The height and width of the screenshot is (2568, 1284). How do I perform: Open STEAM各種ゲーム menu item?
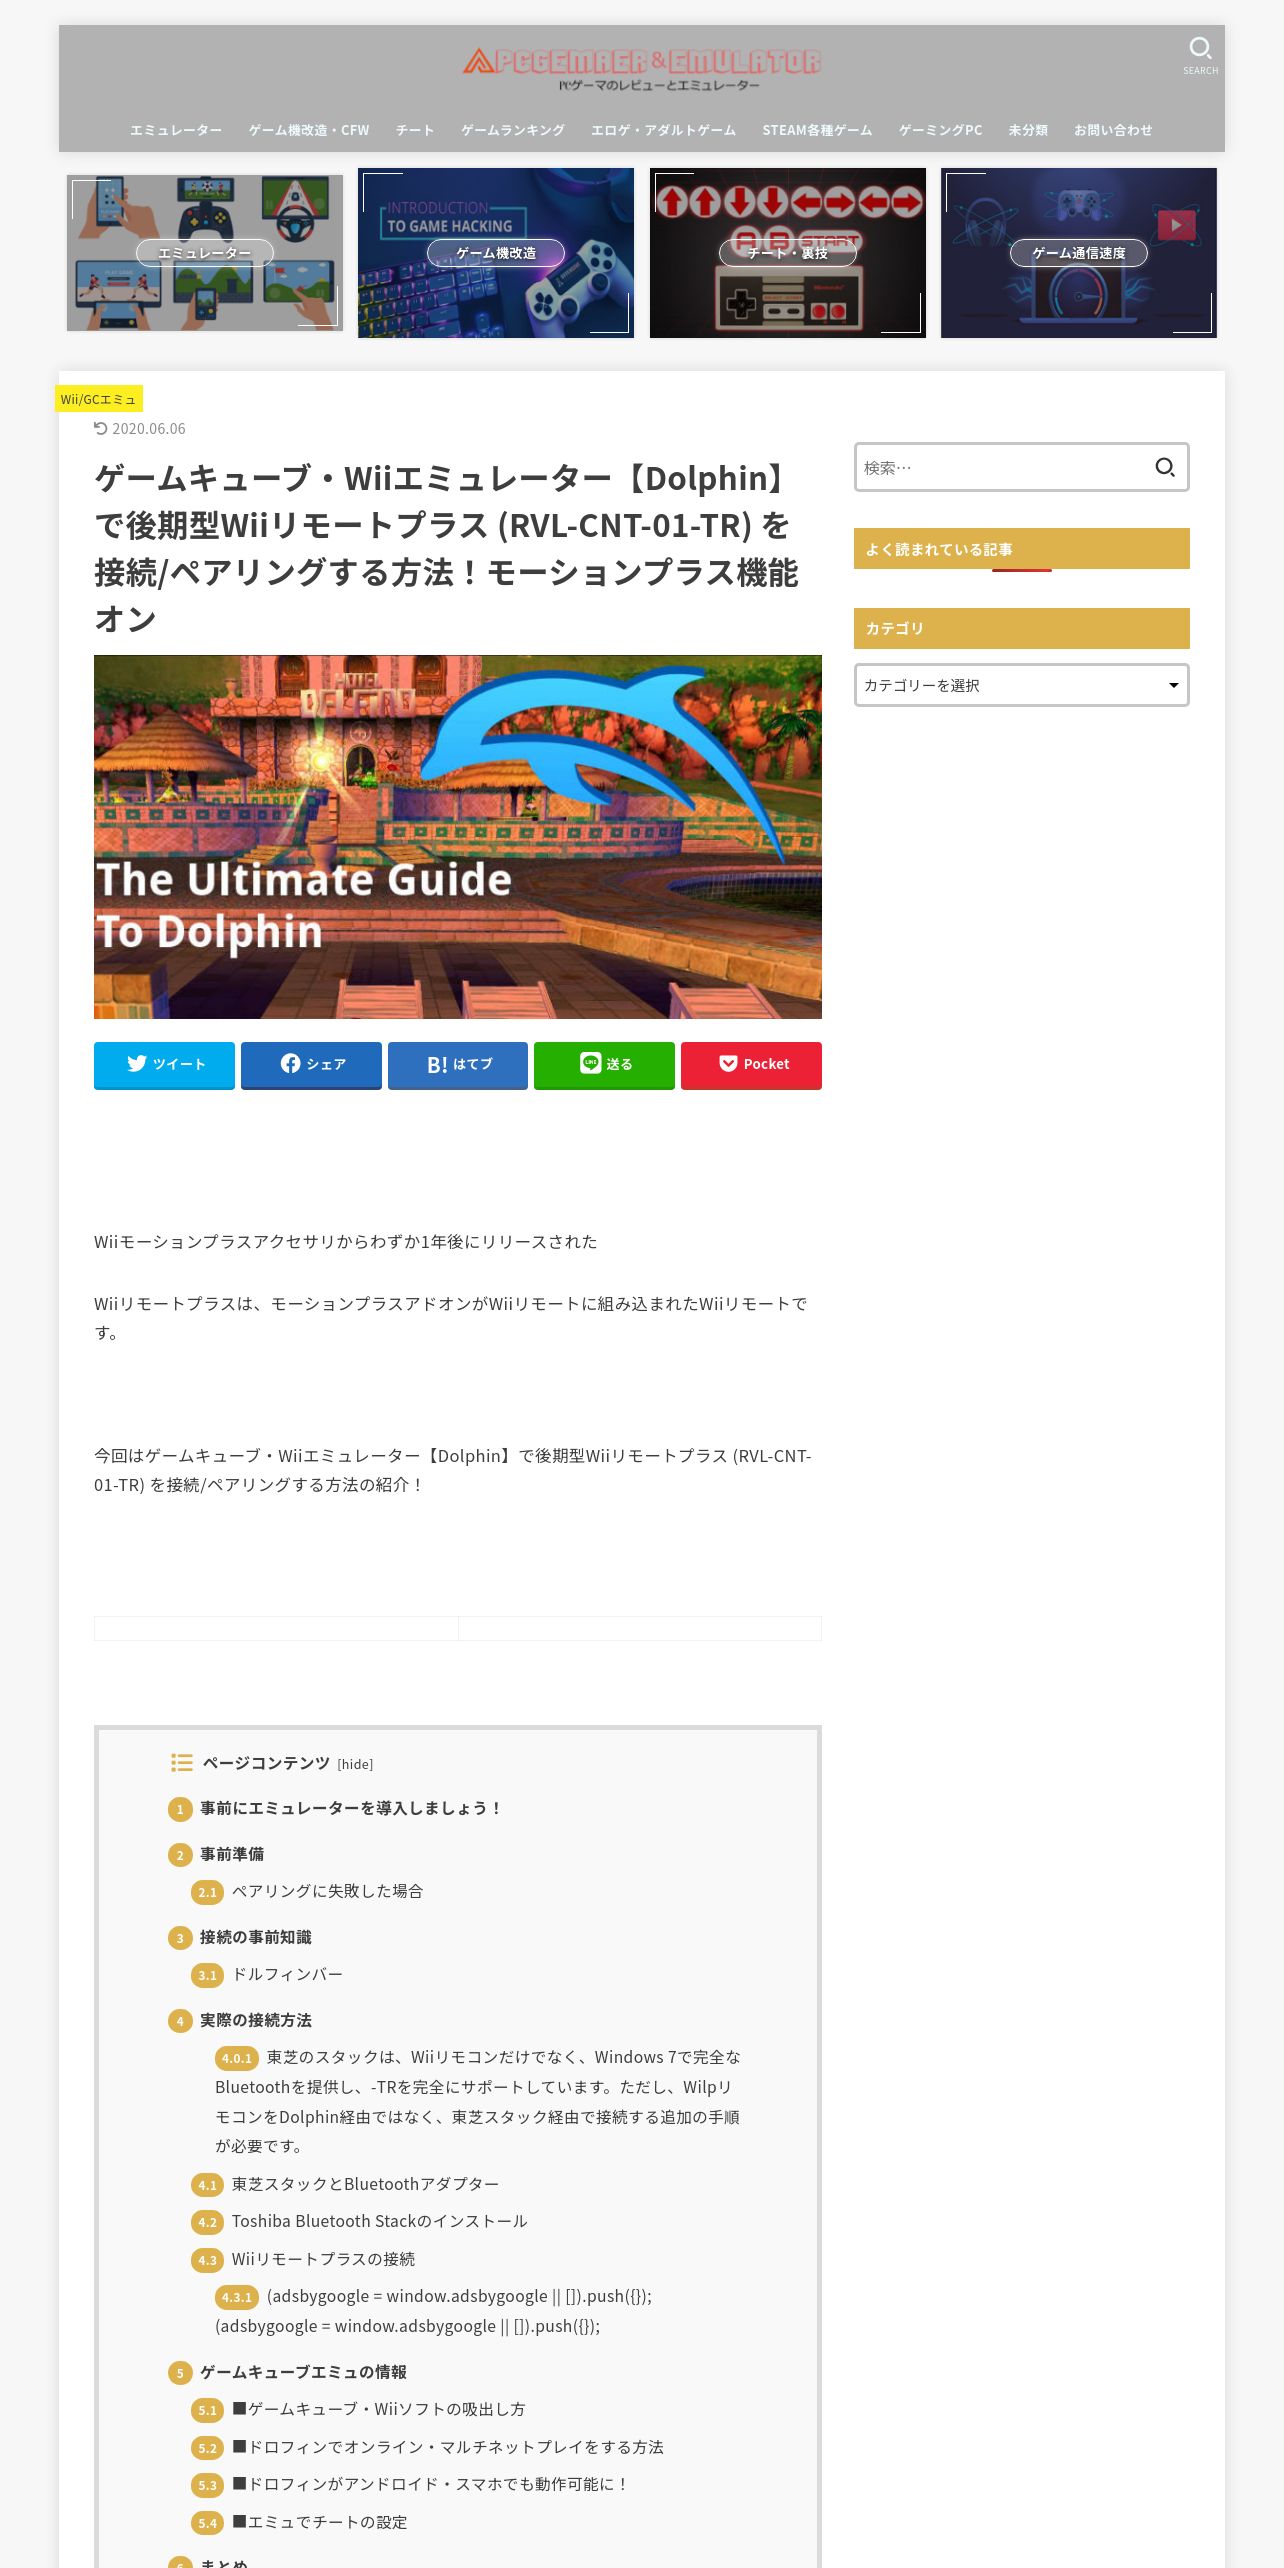tap(817, 130)
